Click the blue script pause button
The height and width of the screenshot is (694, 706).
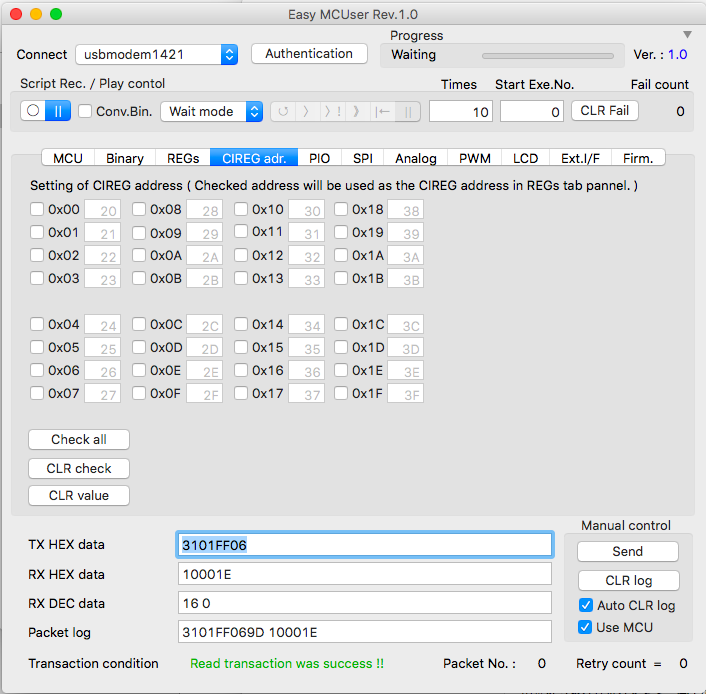[x=58, y=111]
